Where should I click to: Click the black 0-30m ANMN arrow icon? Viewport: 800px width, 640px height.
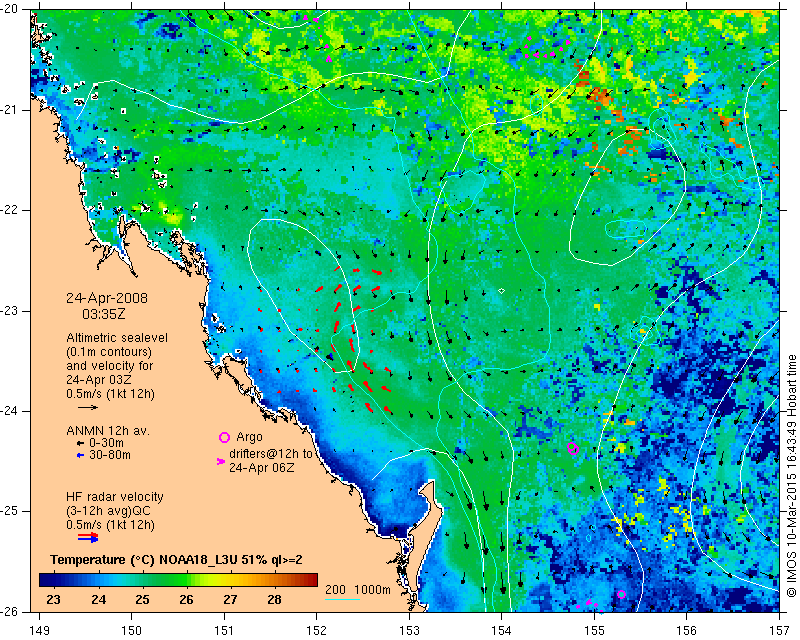tap(80, 443)
